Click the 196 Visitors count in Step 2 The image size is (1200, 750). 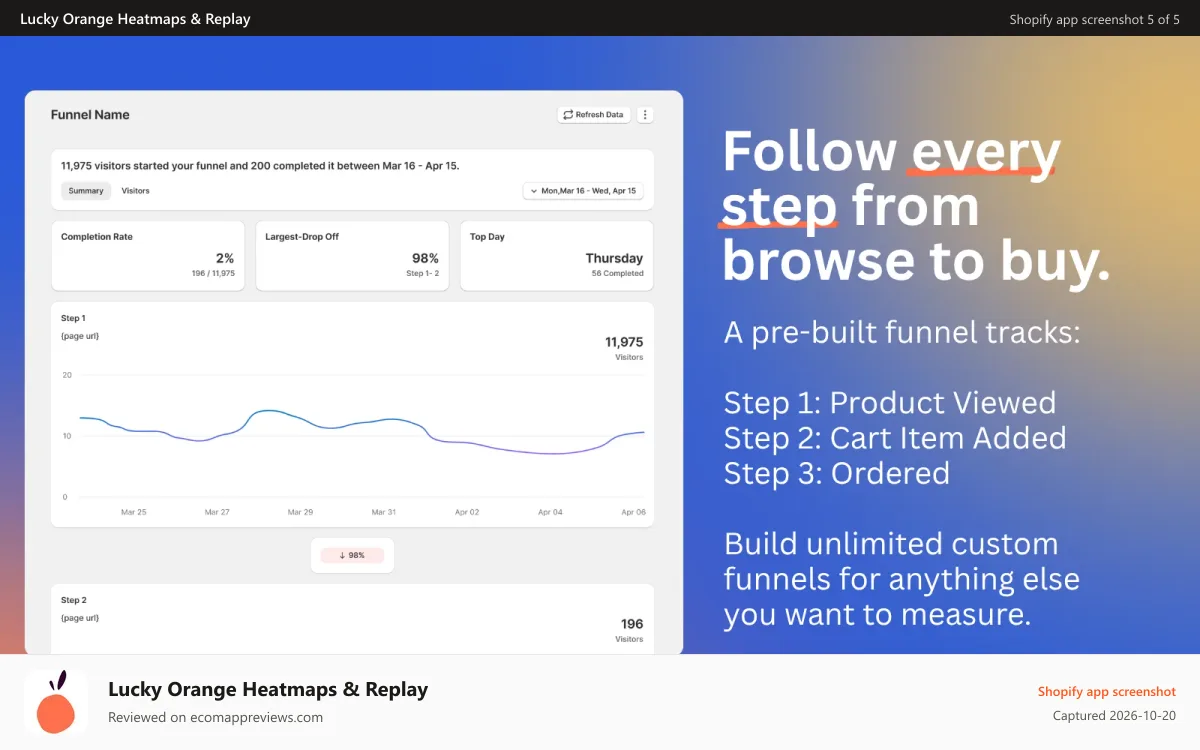(631, 630)
